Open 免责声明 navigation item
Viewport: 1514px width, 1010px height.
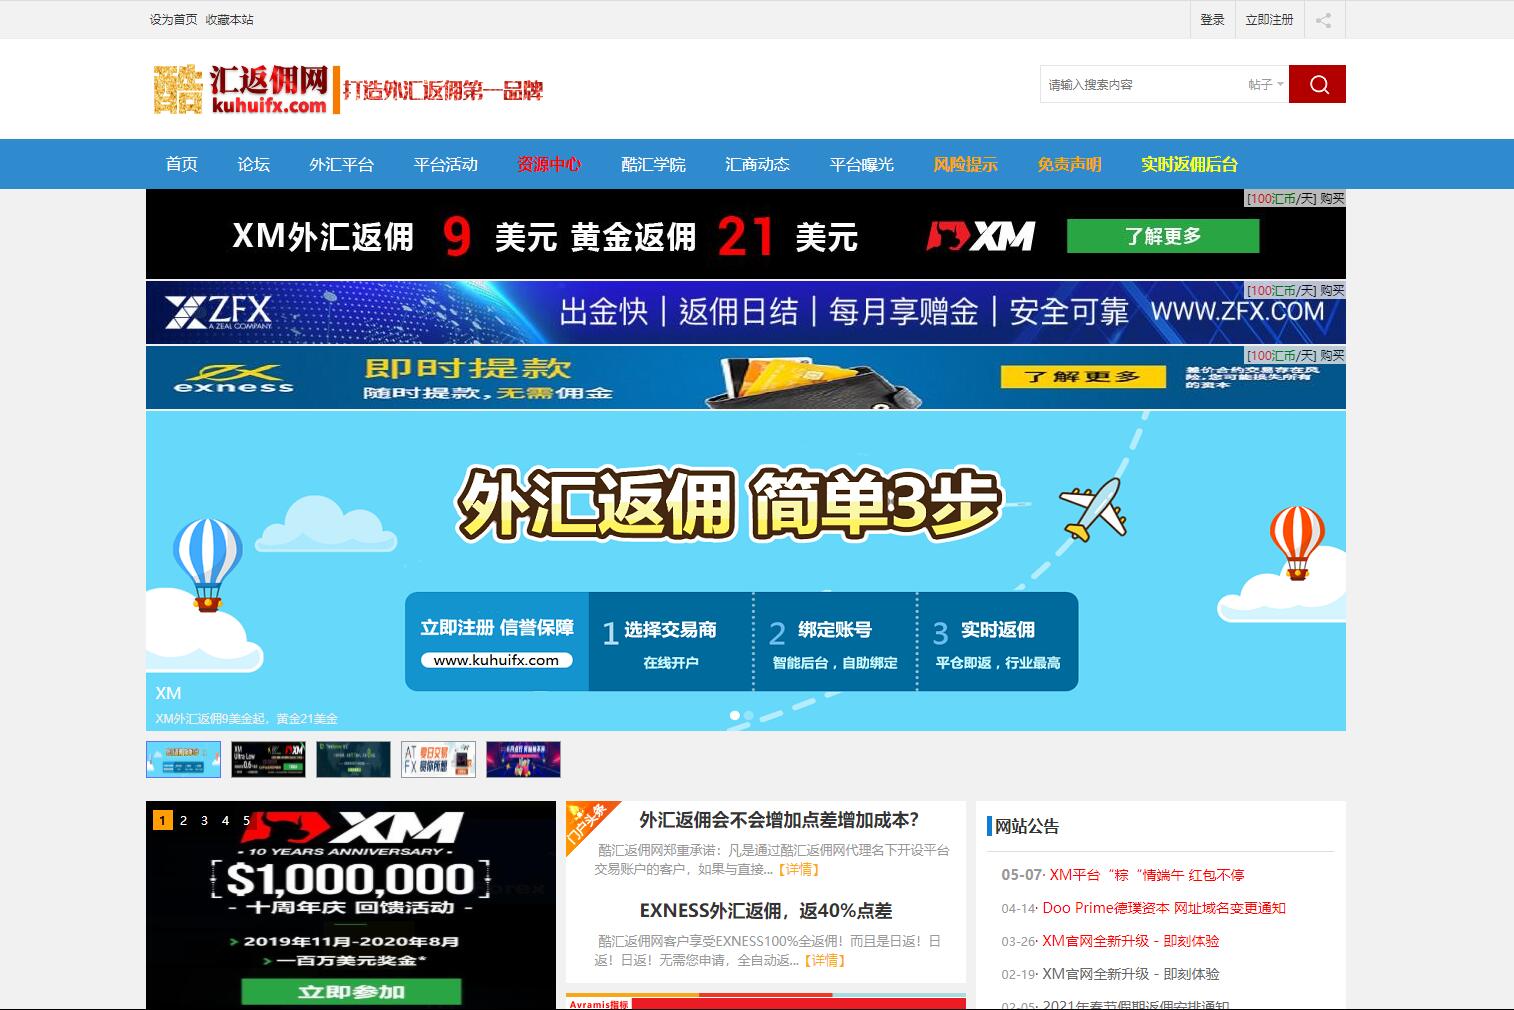pyautogui.click(x=1069, y=164)
